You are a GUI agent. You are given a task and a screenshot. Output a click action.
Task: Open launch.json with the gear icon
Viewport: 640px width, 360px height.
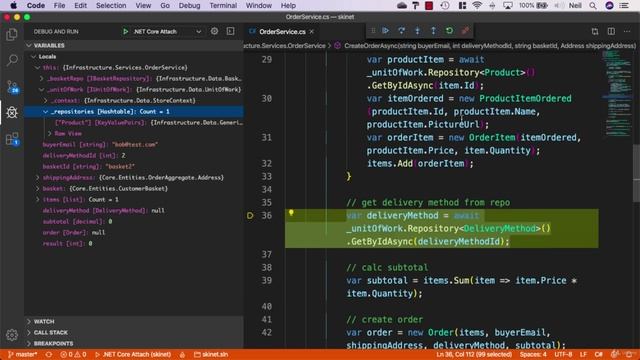point(214,31)
